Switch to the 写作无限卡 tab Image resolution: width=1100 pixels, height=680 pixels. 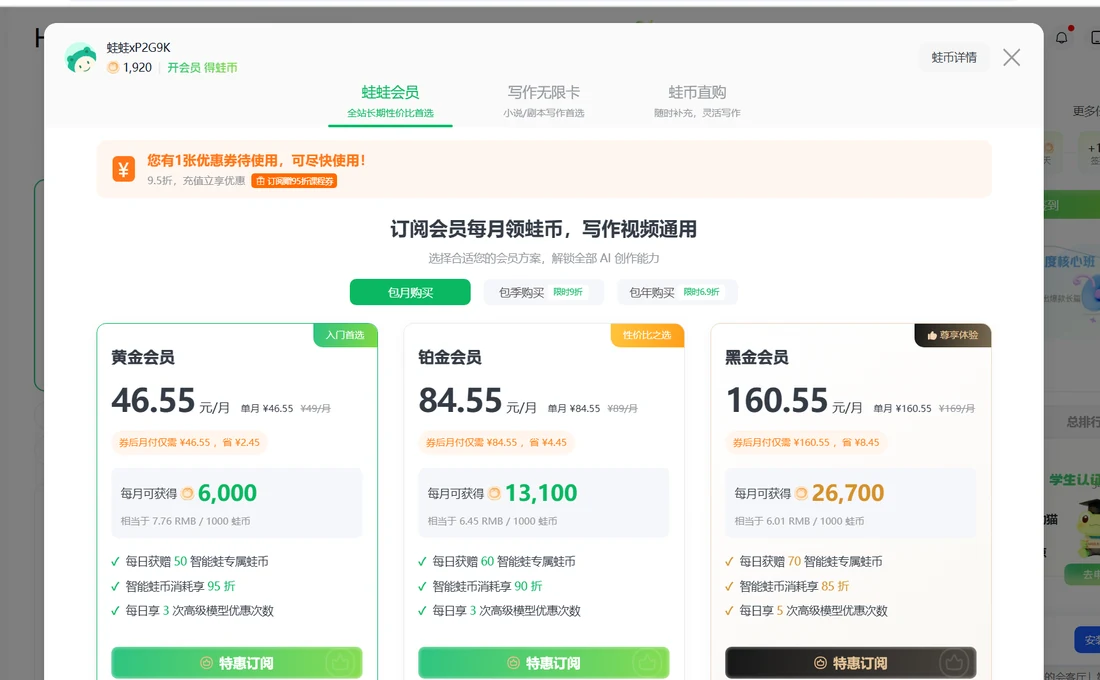[544, 101]
